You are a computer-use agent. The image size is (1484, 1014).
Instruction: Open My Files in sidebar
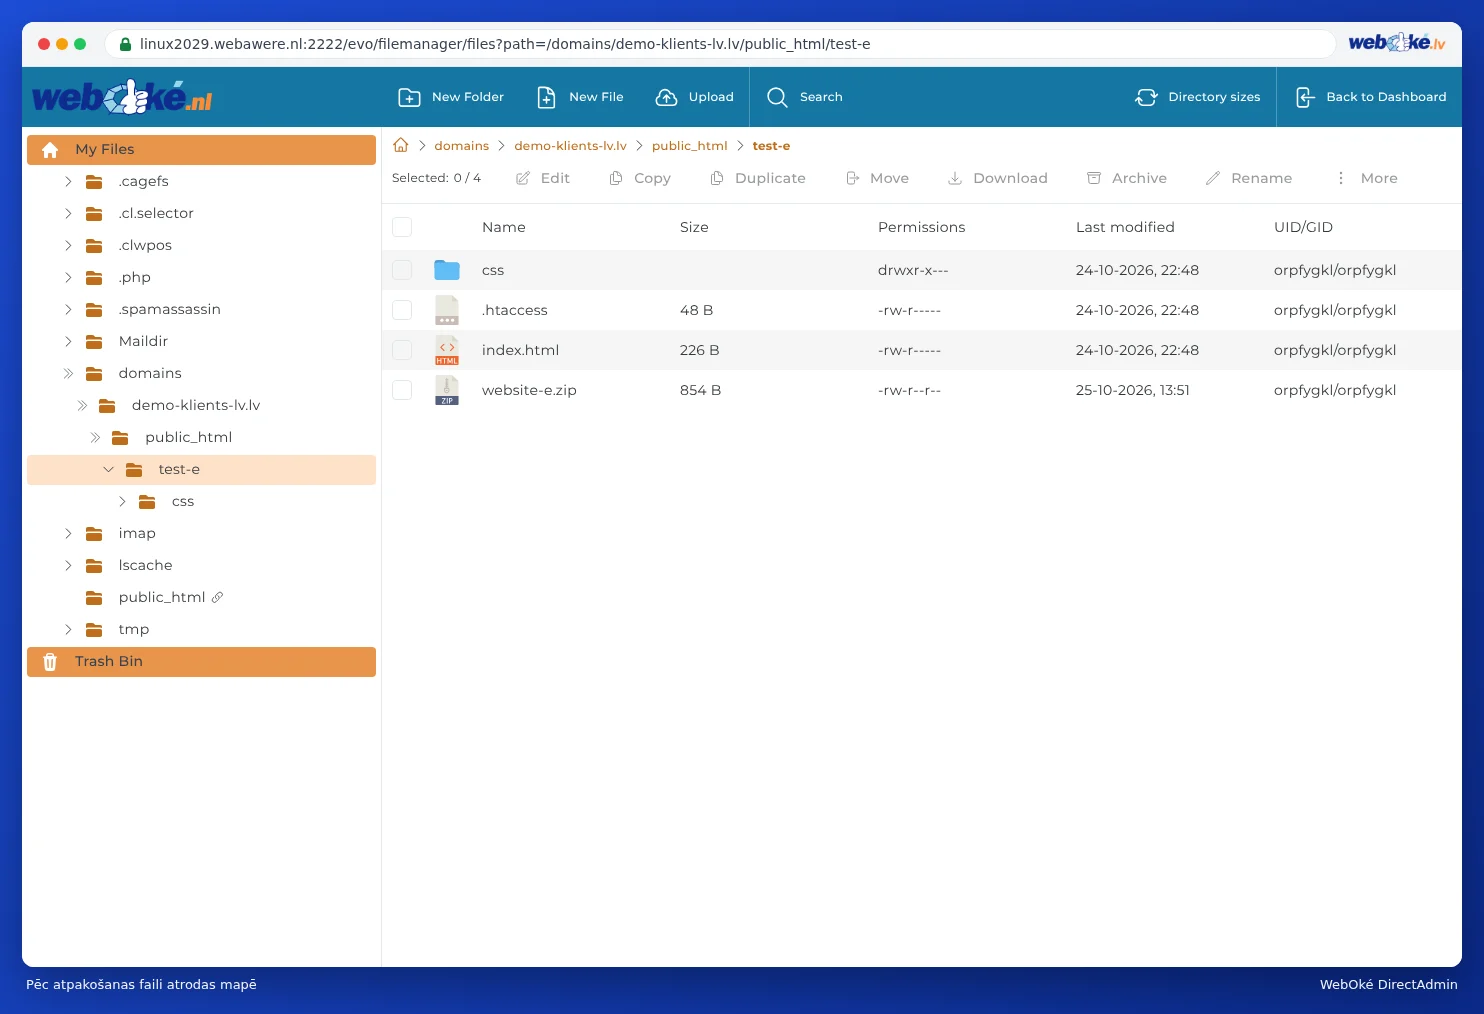201,149
